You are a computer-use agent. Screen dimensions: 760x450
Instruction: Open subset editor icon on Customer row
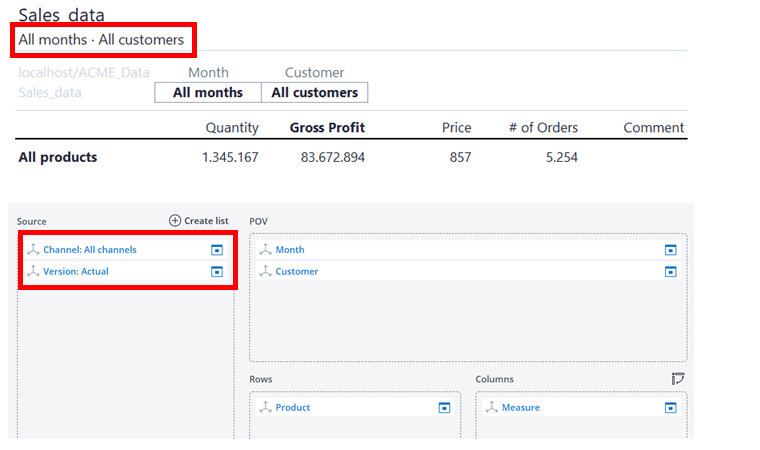pos(670,272)
